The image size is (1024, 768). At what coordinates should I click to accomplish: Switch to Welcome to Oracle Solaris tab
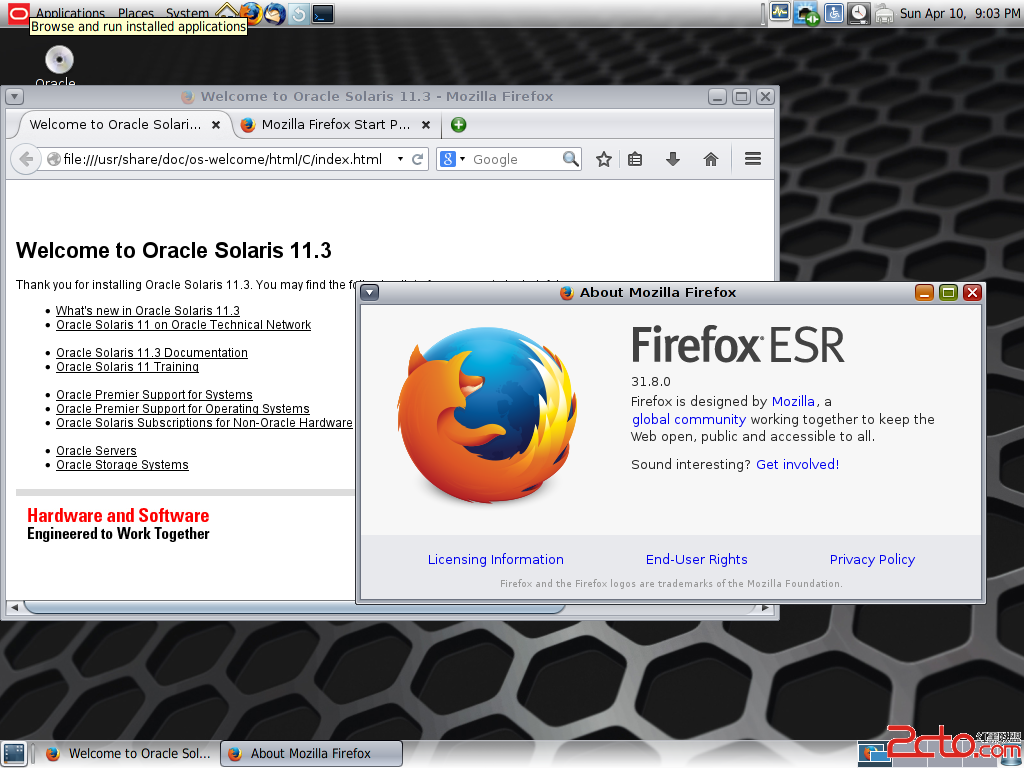tap(115, 124)
